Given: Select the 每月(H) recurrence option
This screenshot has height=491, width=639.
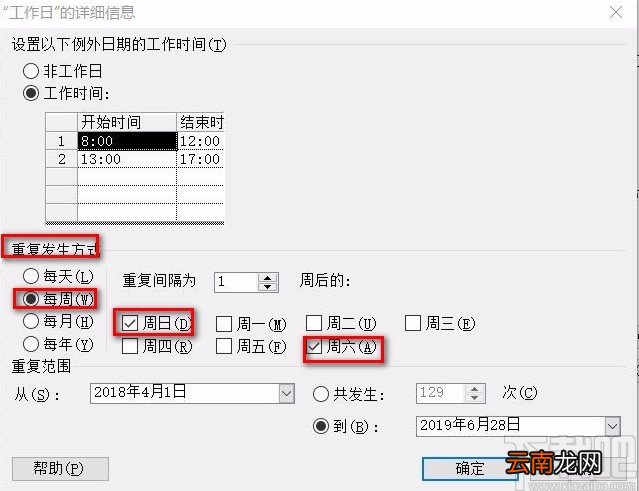Looking at the screenshot, I should (x=31, y=321).
